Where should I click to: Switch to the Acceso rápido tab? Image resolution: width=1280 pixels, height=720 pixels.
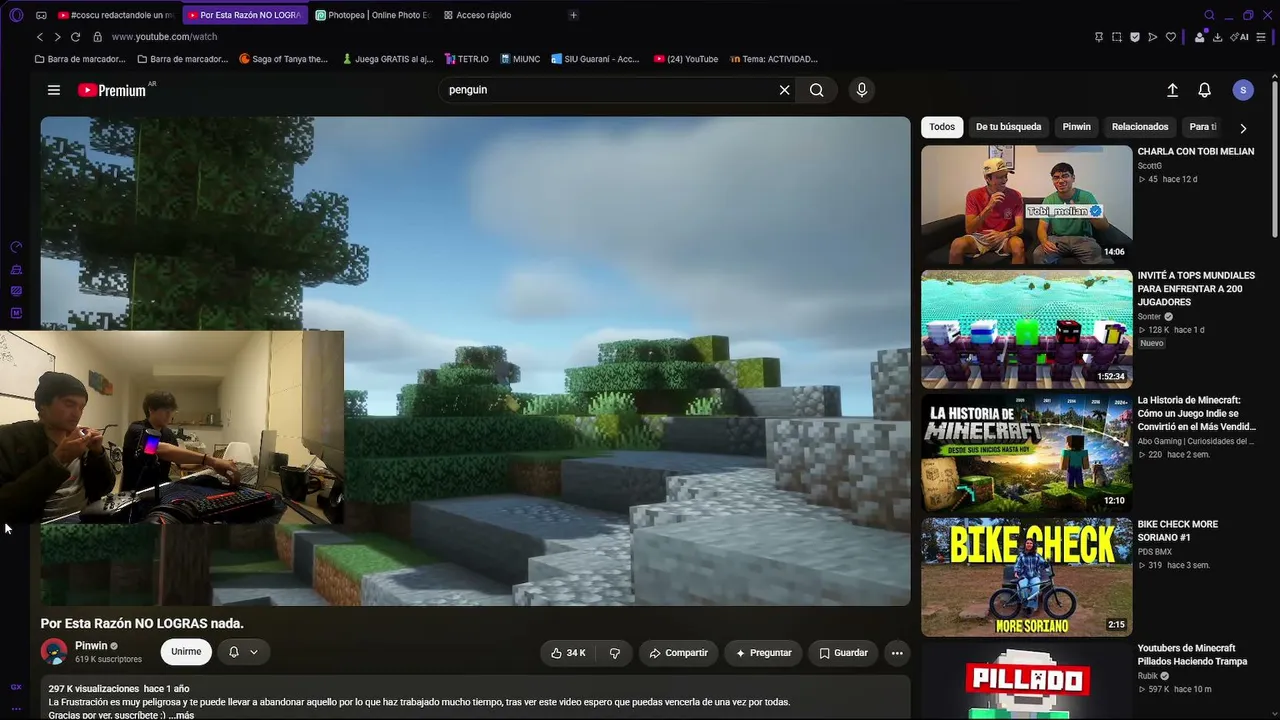[482, 15]
